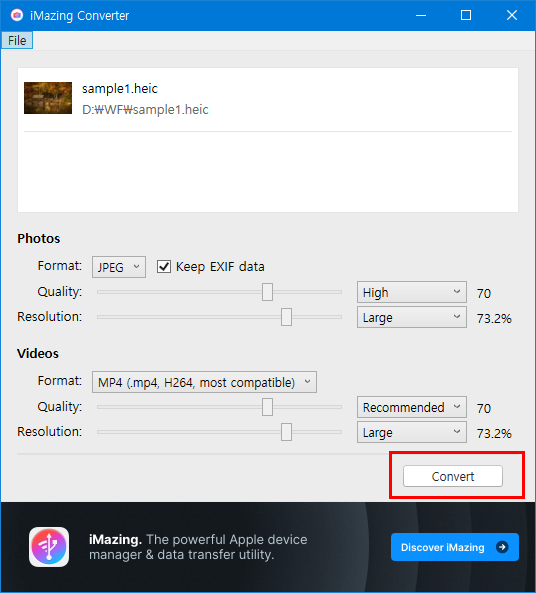
Task: Click the Convert button
Action: click(x=453, y=476)
